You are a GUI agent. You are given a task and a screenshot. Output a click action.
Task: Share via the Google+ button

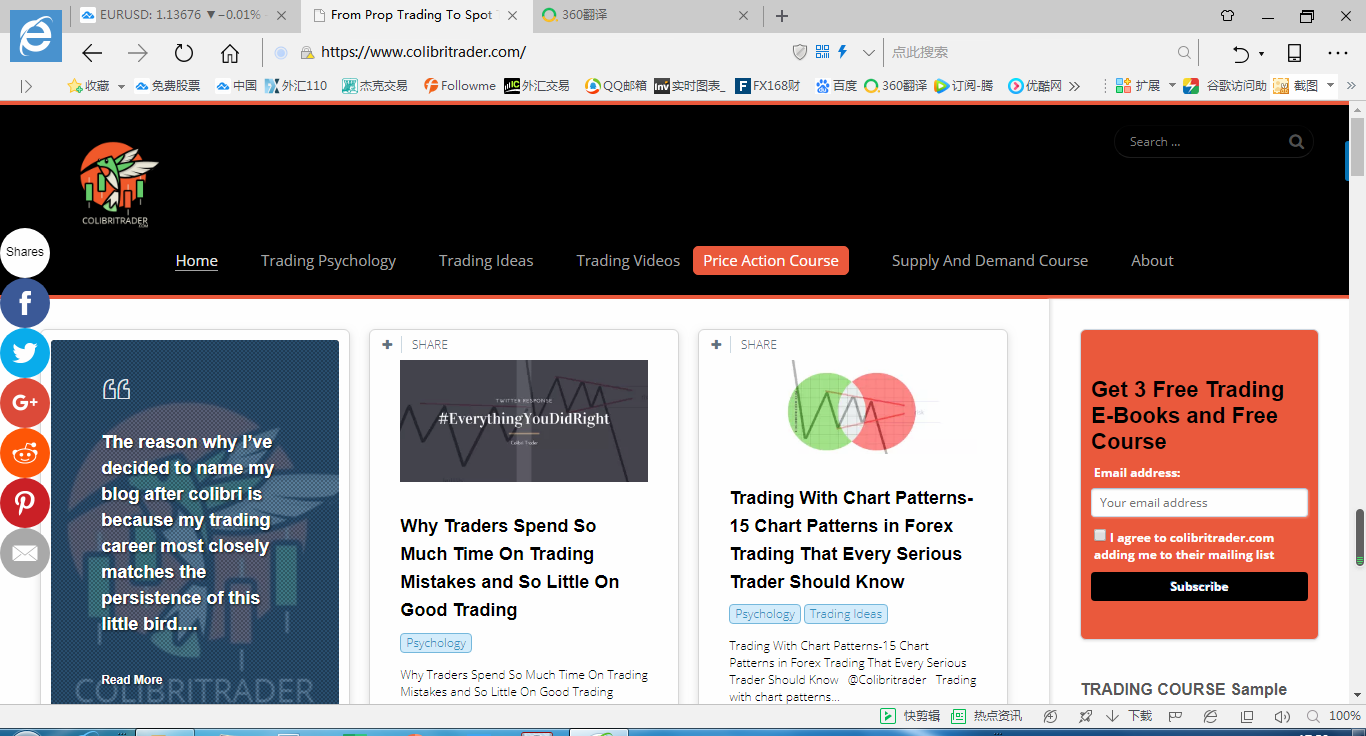click(x=25, y=403)
